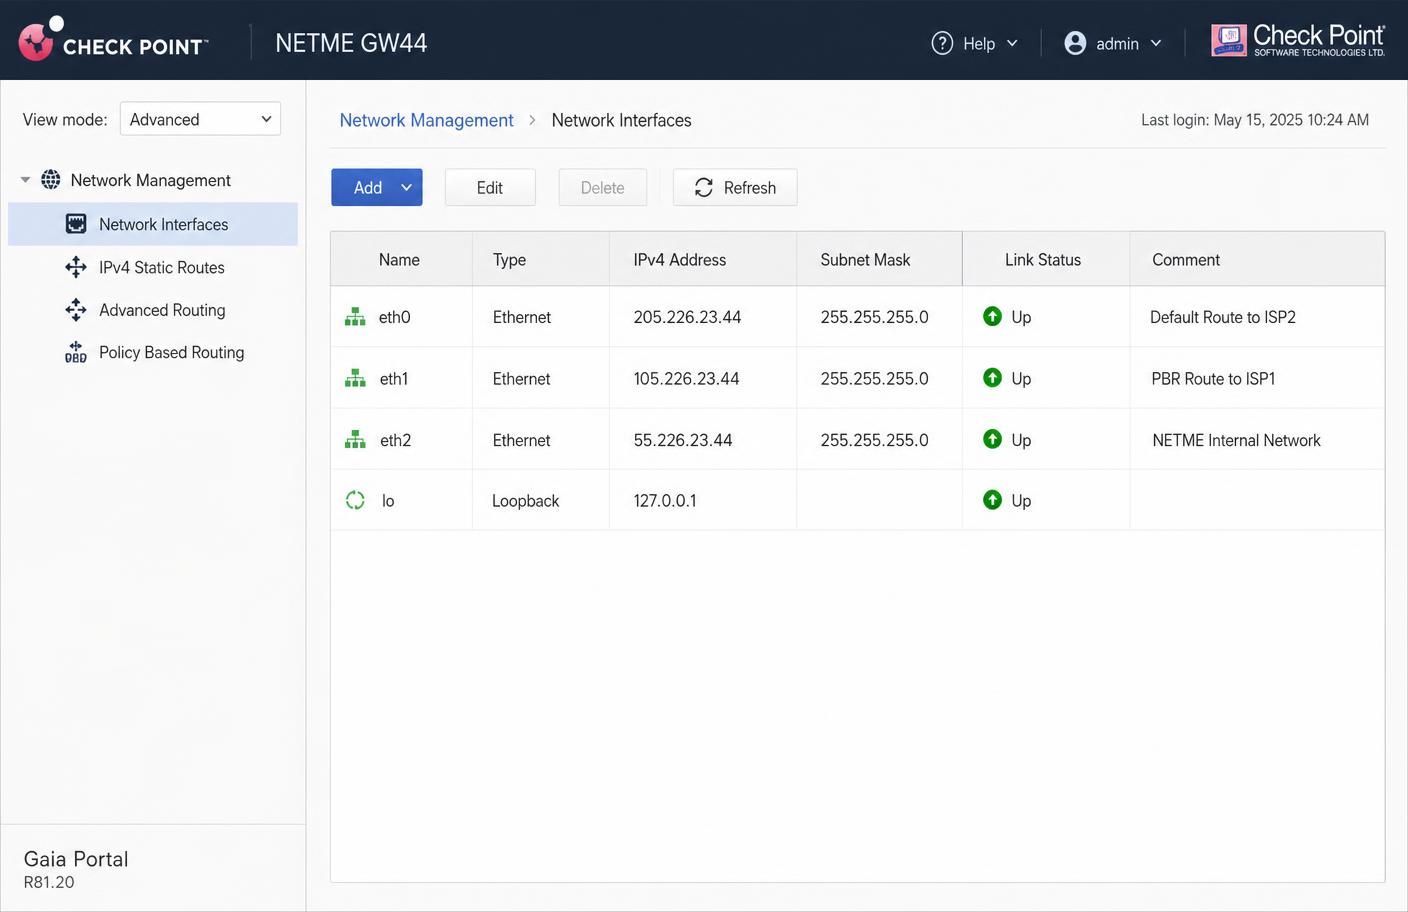1408x912 pixels.
Task: Click the lo loopback icon
Action: coord(355,500)
